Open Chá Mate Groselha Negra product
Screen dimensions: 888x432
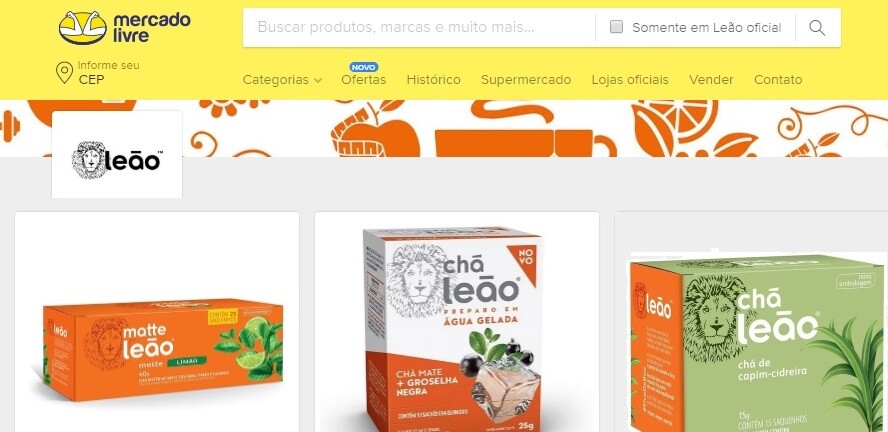pyautogui.click(x=456, y=322)
